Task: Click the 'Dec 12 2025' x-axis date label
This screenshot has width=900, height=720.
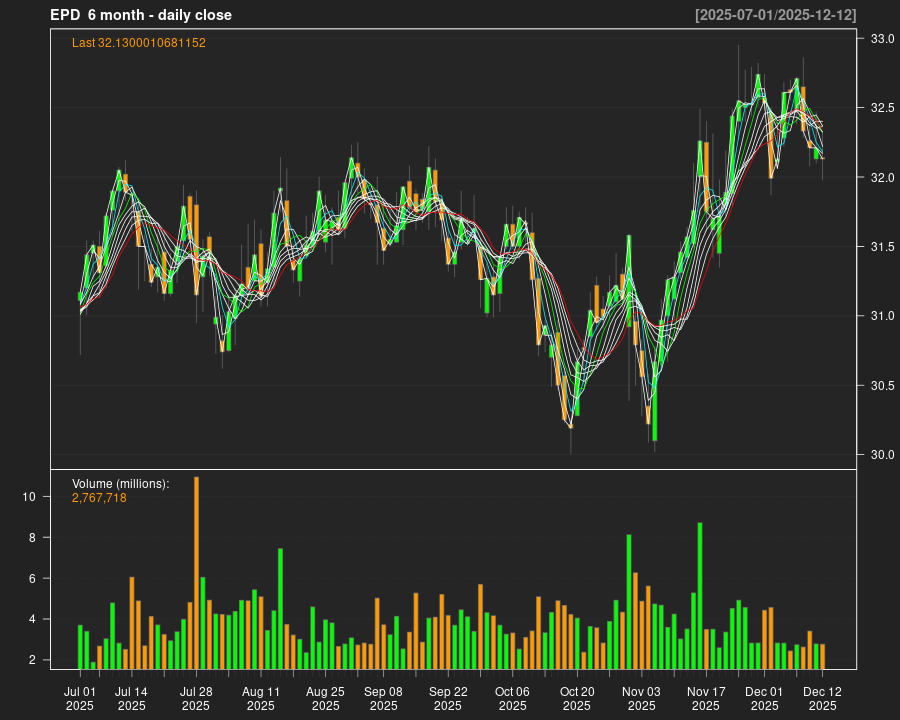Action: point(822,698)
